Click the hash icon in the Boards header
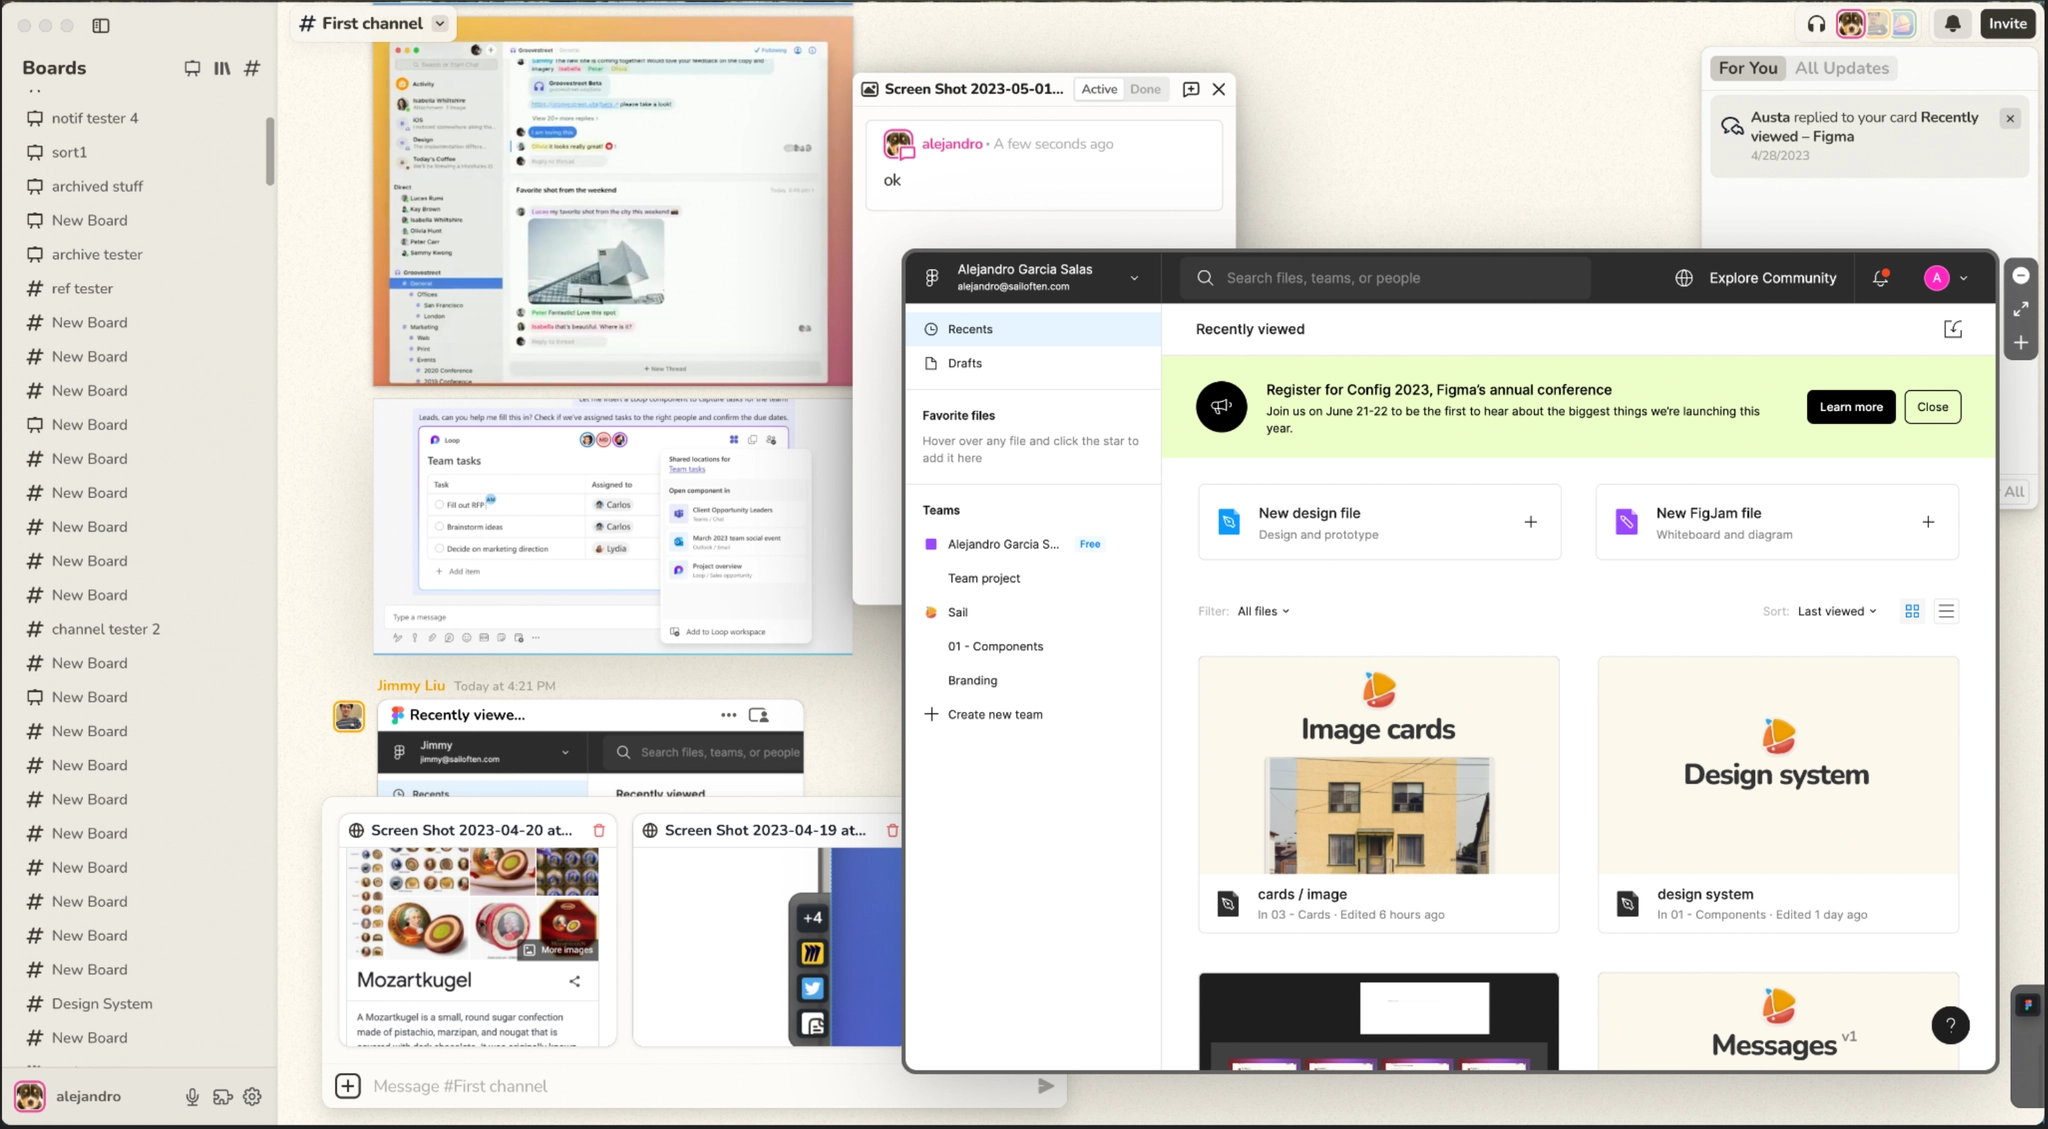2048x1129 pixels. click(x=252, y=68)
